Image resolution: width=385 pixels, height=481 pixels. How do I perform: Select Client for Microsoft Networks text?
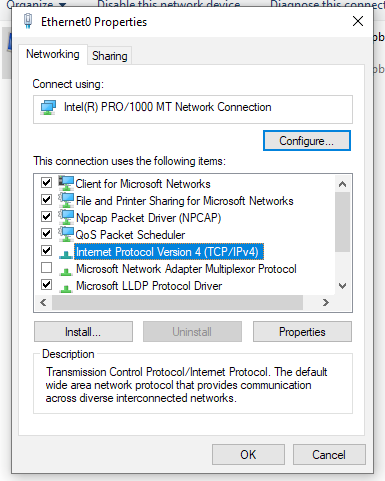143,184
